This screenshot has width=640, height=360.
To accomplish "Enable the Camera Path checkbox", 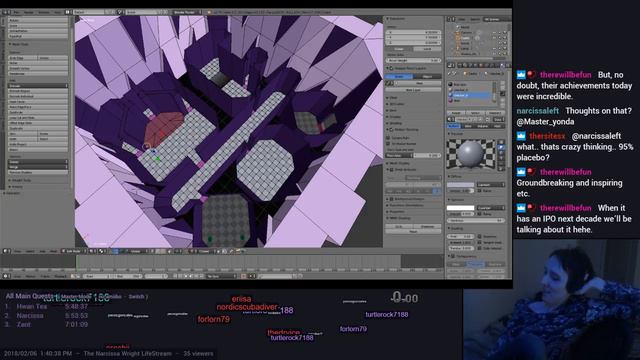I will pyautogui.click(x=388, y=138).
